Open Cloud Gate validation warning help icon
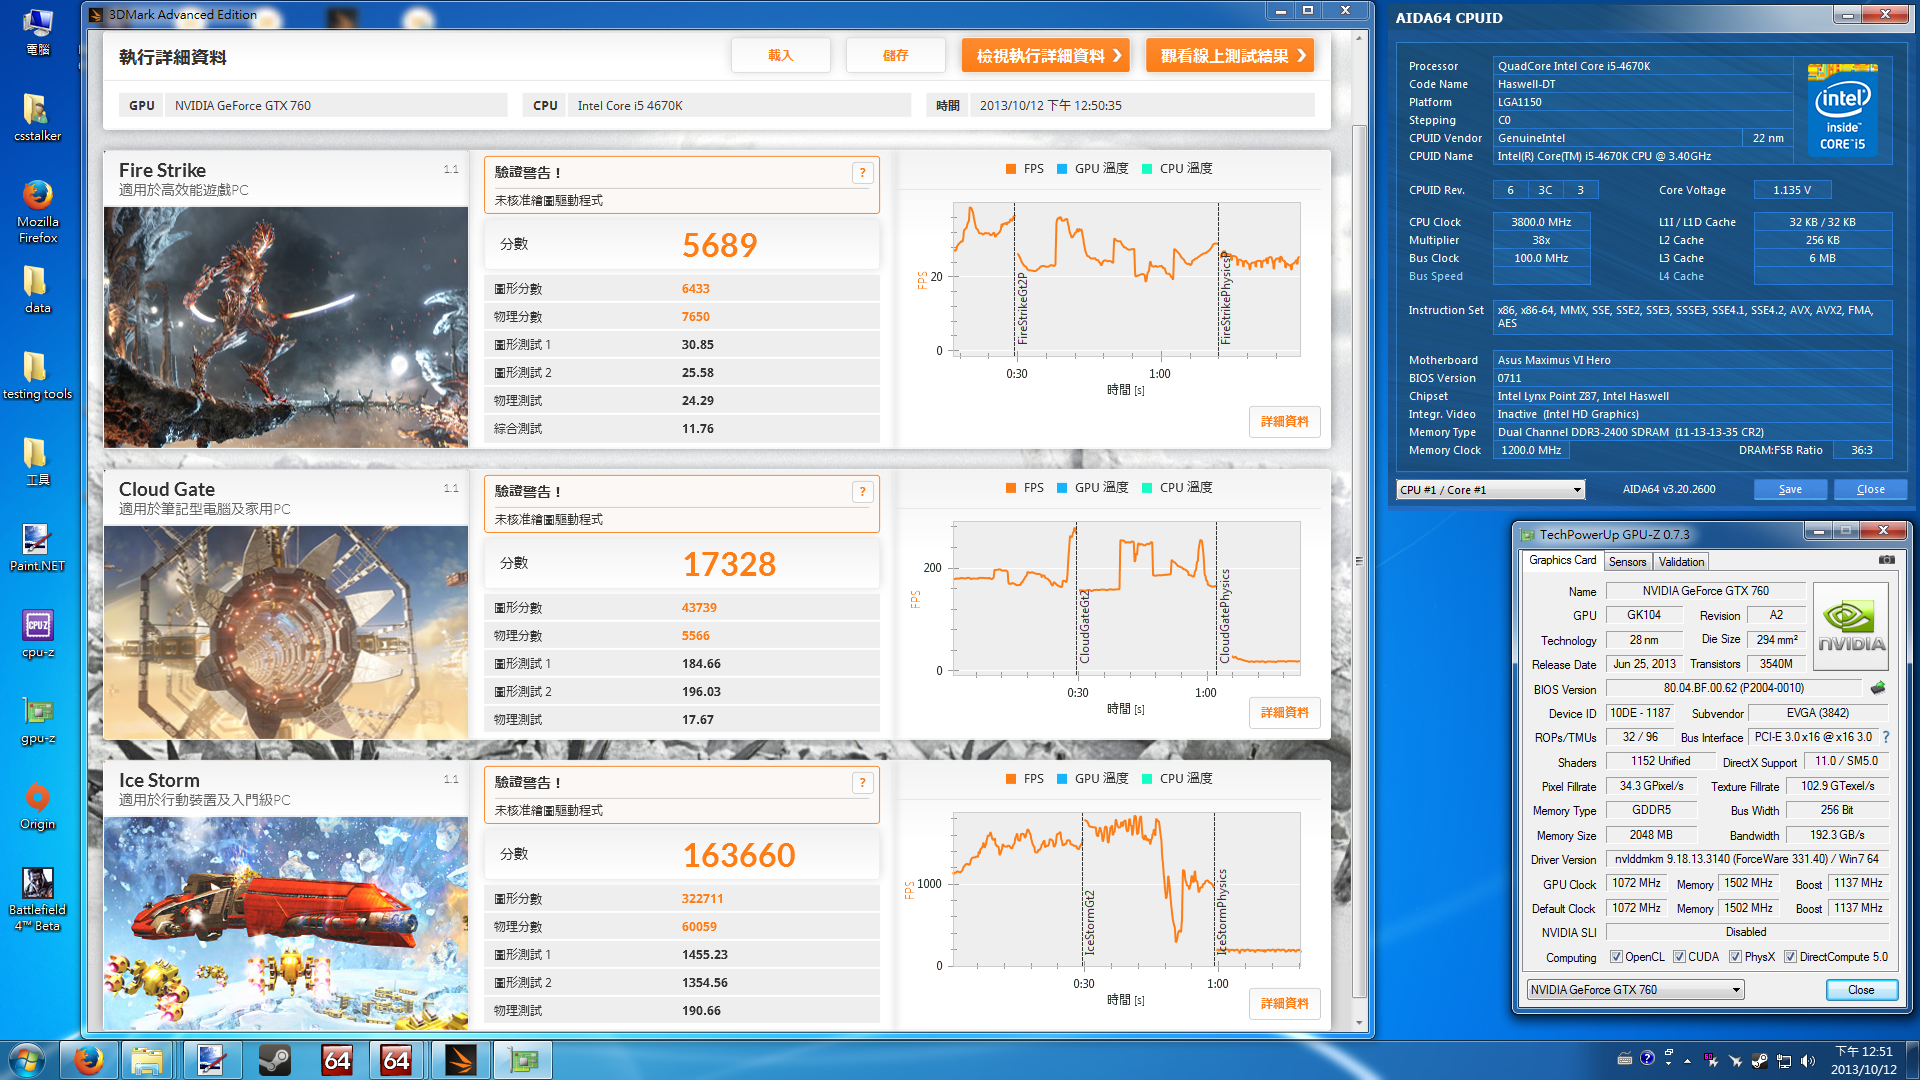This screenshot has width=1920, height=1080. click(x=862, y=492)
